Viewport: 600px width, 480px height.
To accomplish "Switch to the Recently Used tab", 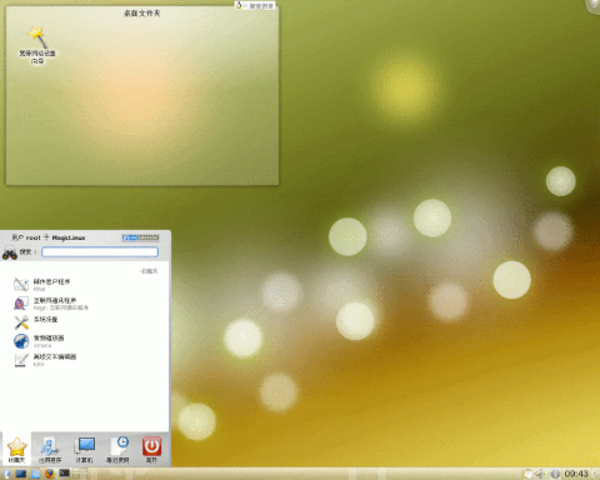I will tap(118, 450).
